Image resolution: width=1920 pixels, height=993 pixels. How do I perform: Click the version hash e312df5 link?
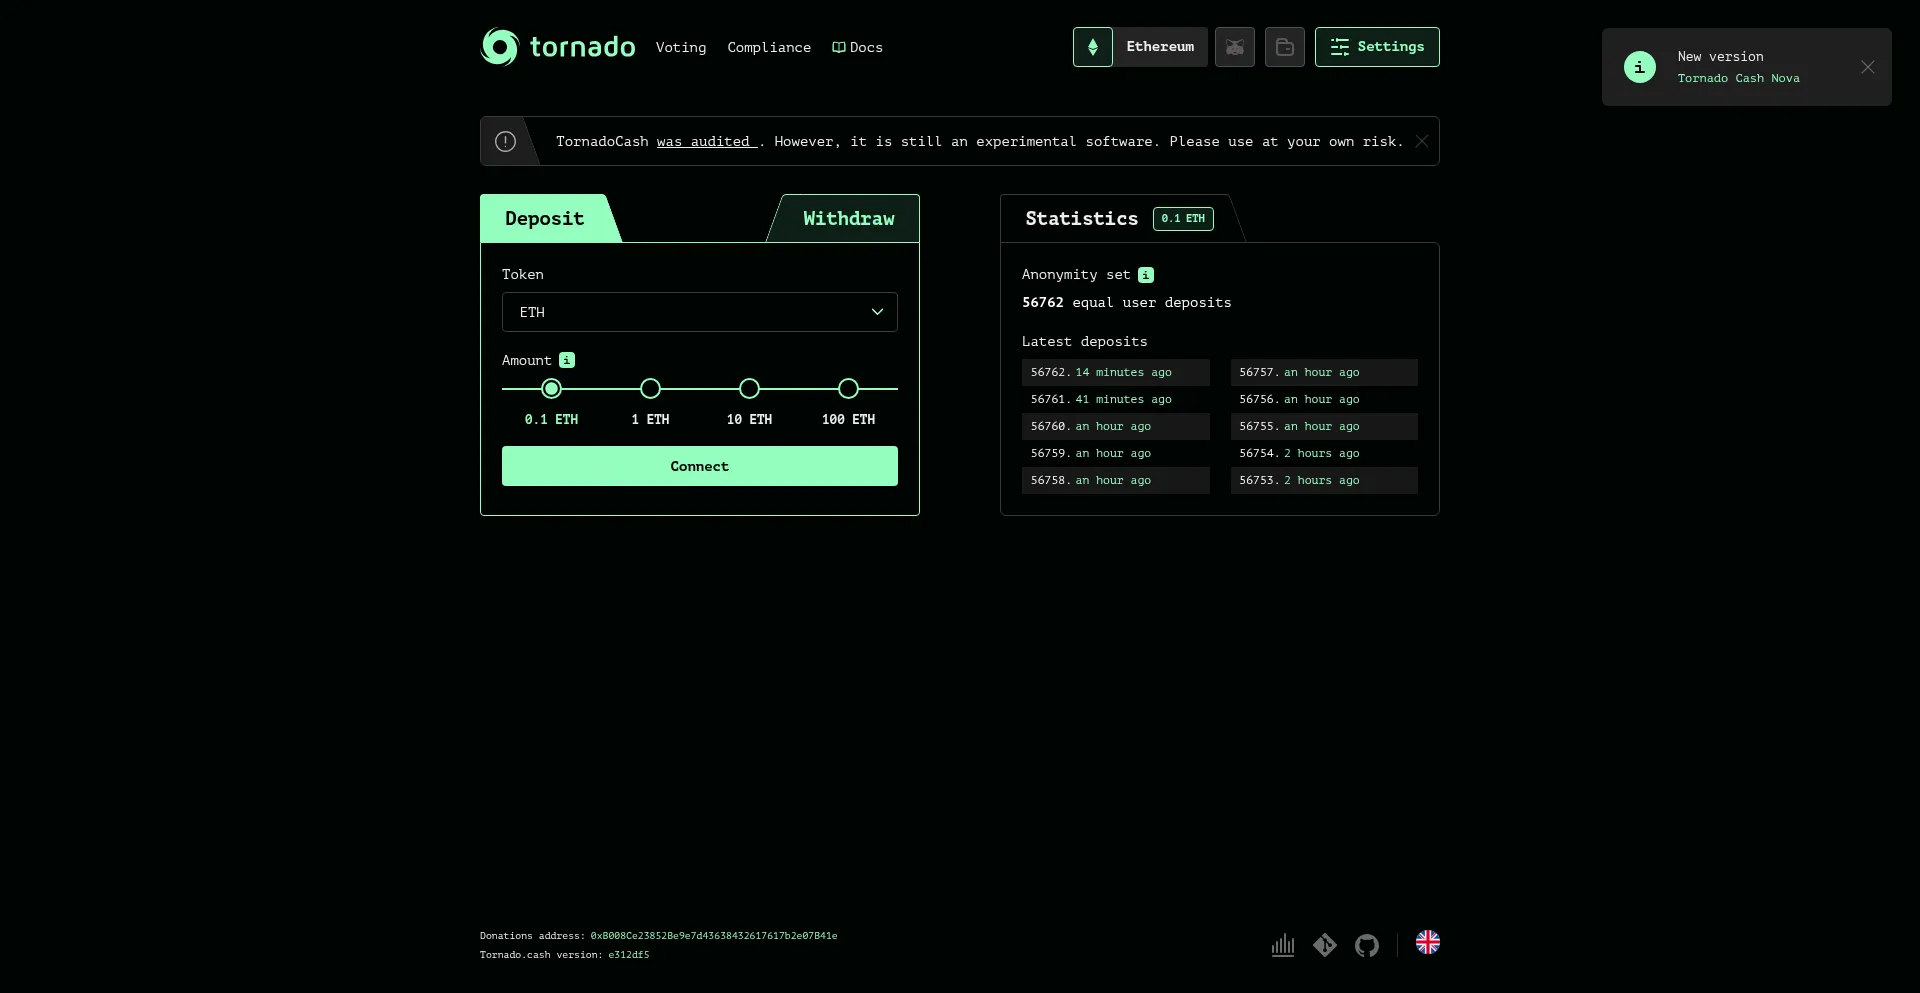[x=629, y=955]
